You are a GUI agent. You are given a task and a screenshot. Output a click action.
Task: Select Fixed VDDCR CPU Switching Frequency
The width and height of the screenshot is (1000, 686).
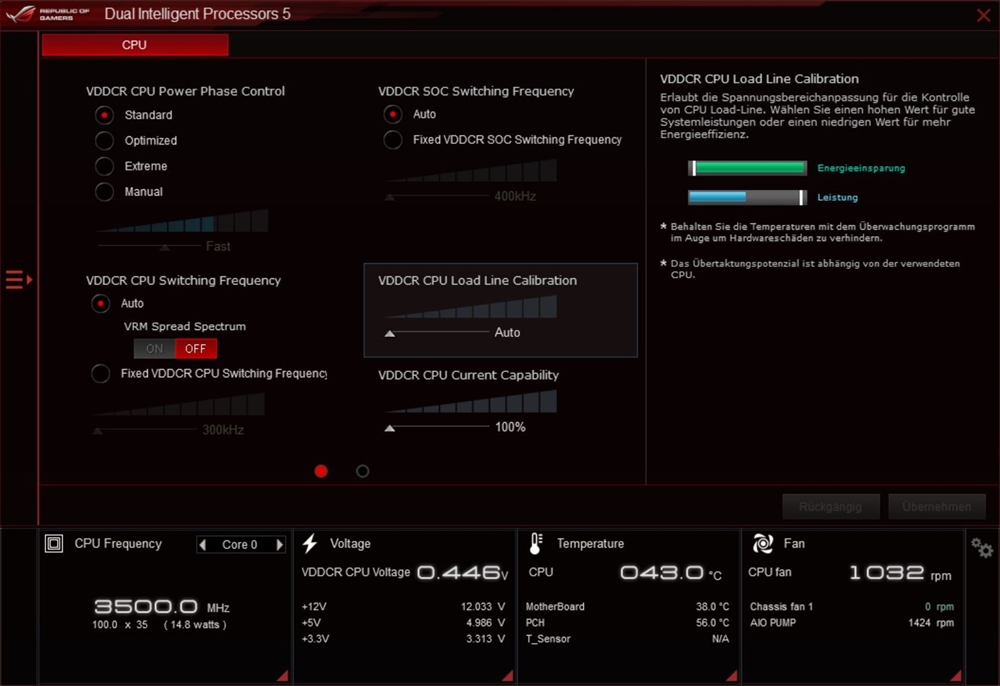pyautogui.click(x=100, y=373)
